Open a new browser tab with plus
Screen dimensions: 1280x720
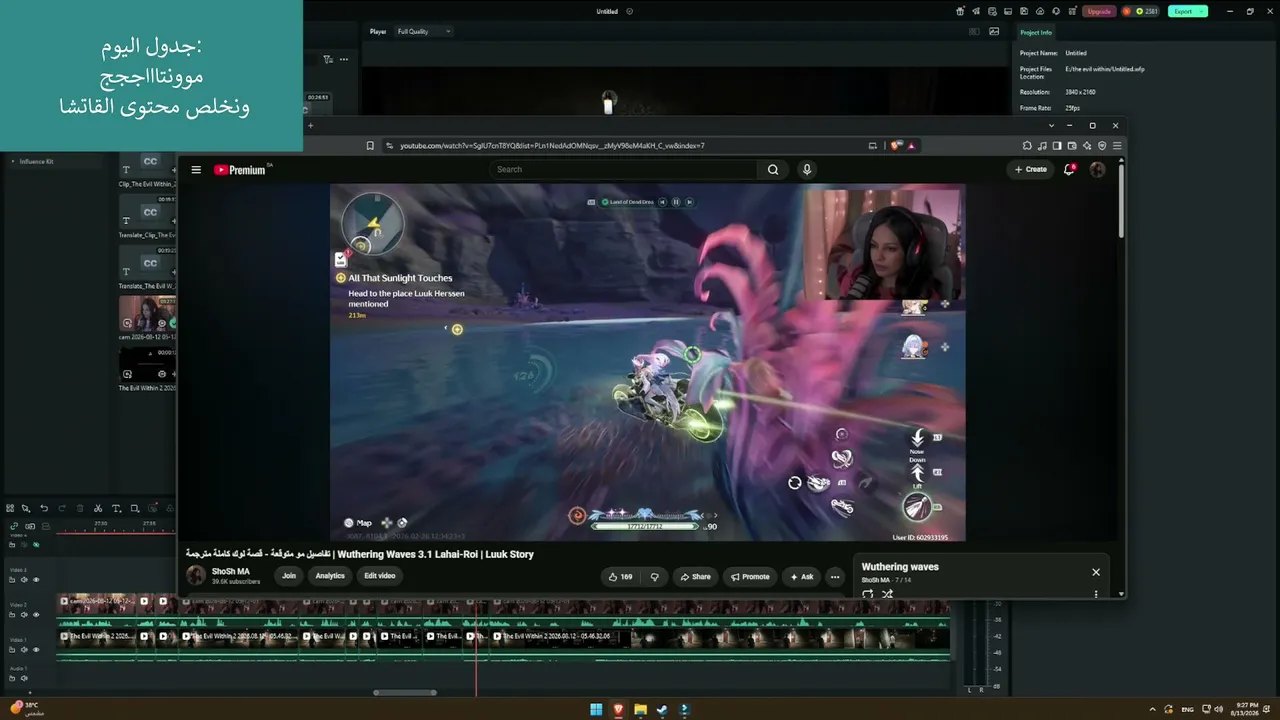(x=310, y=126)
